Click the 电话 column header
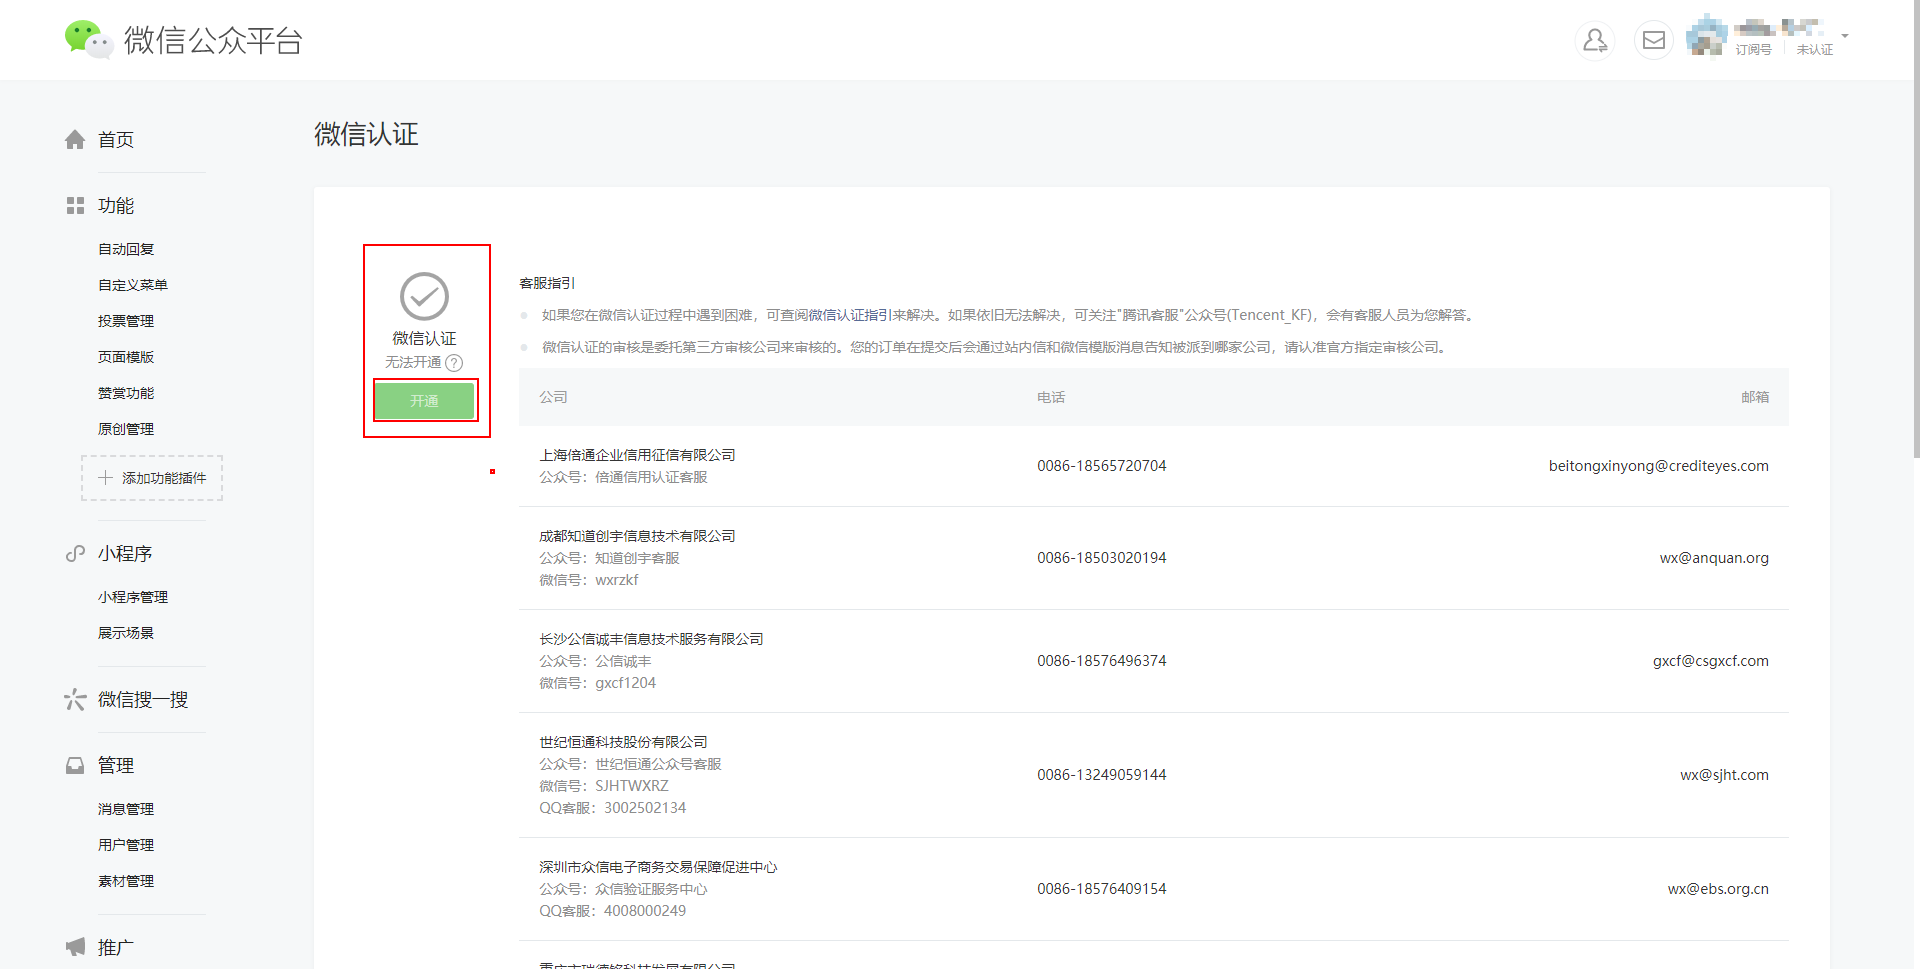 (1051, 397)
